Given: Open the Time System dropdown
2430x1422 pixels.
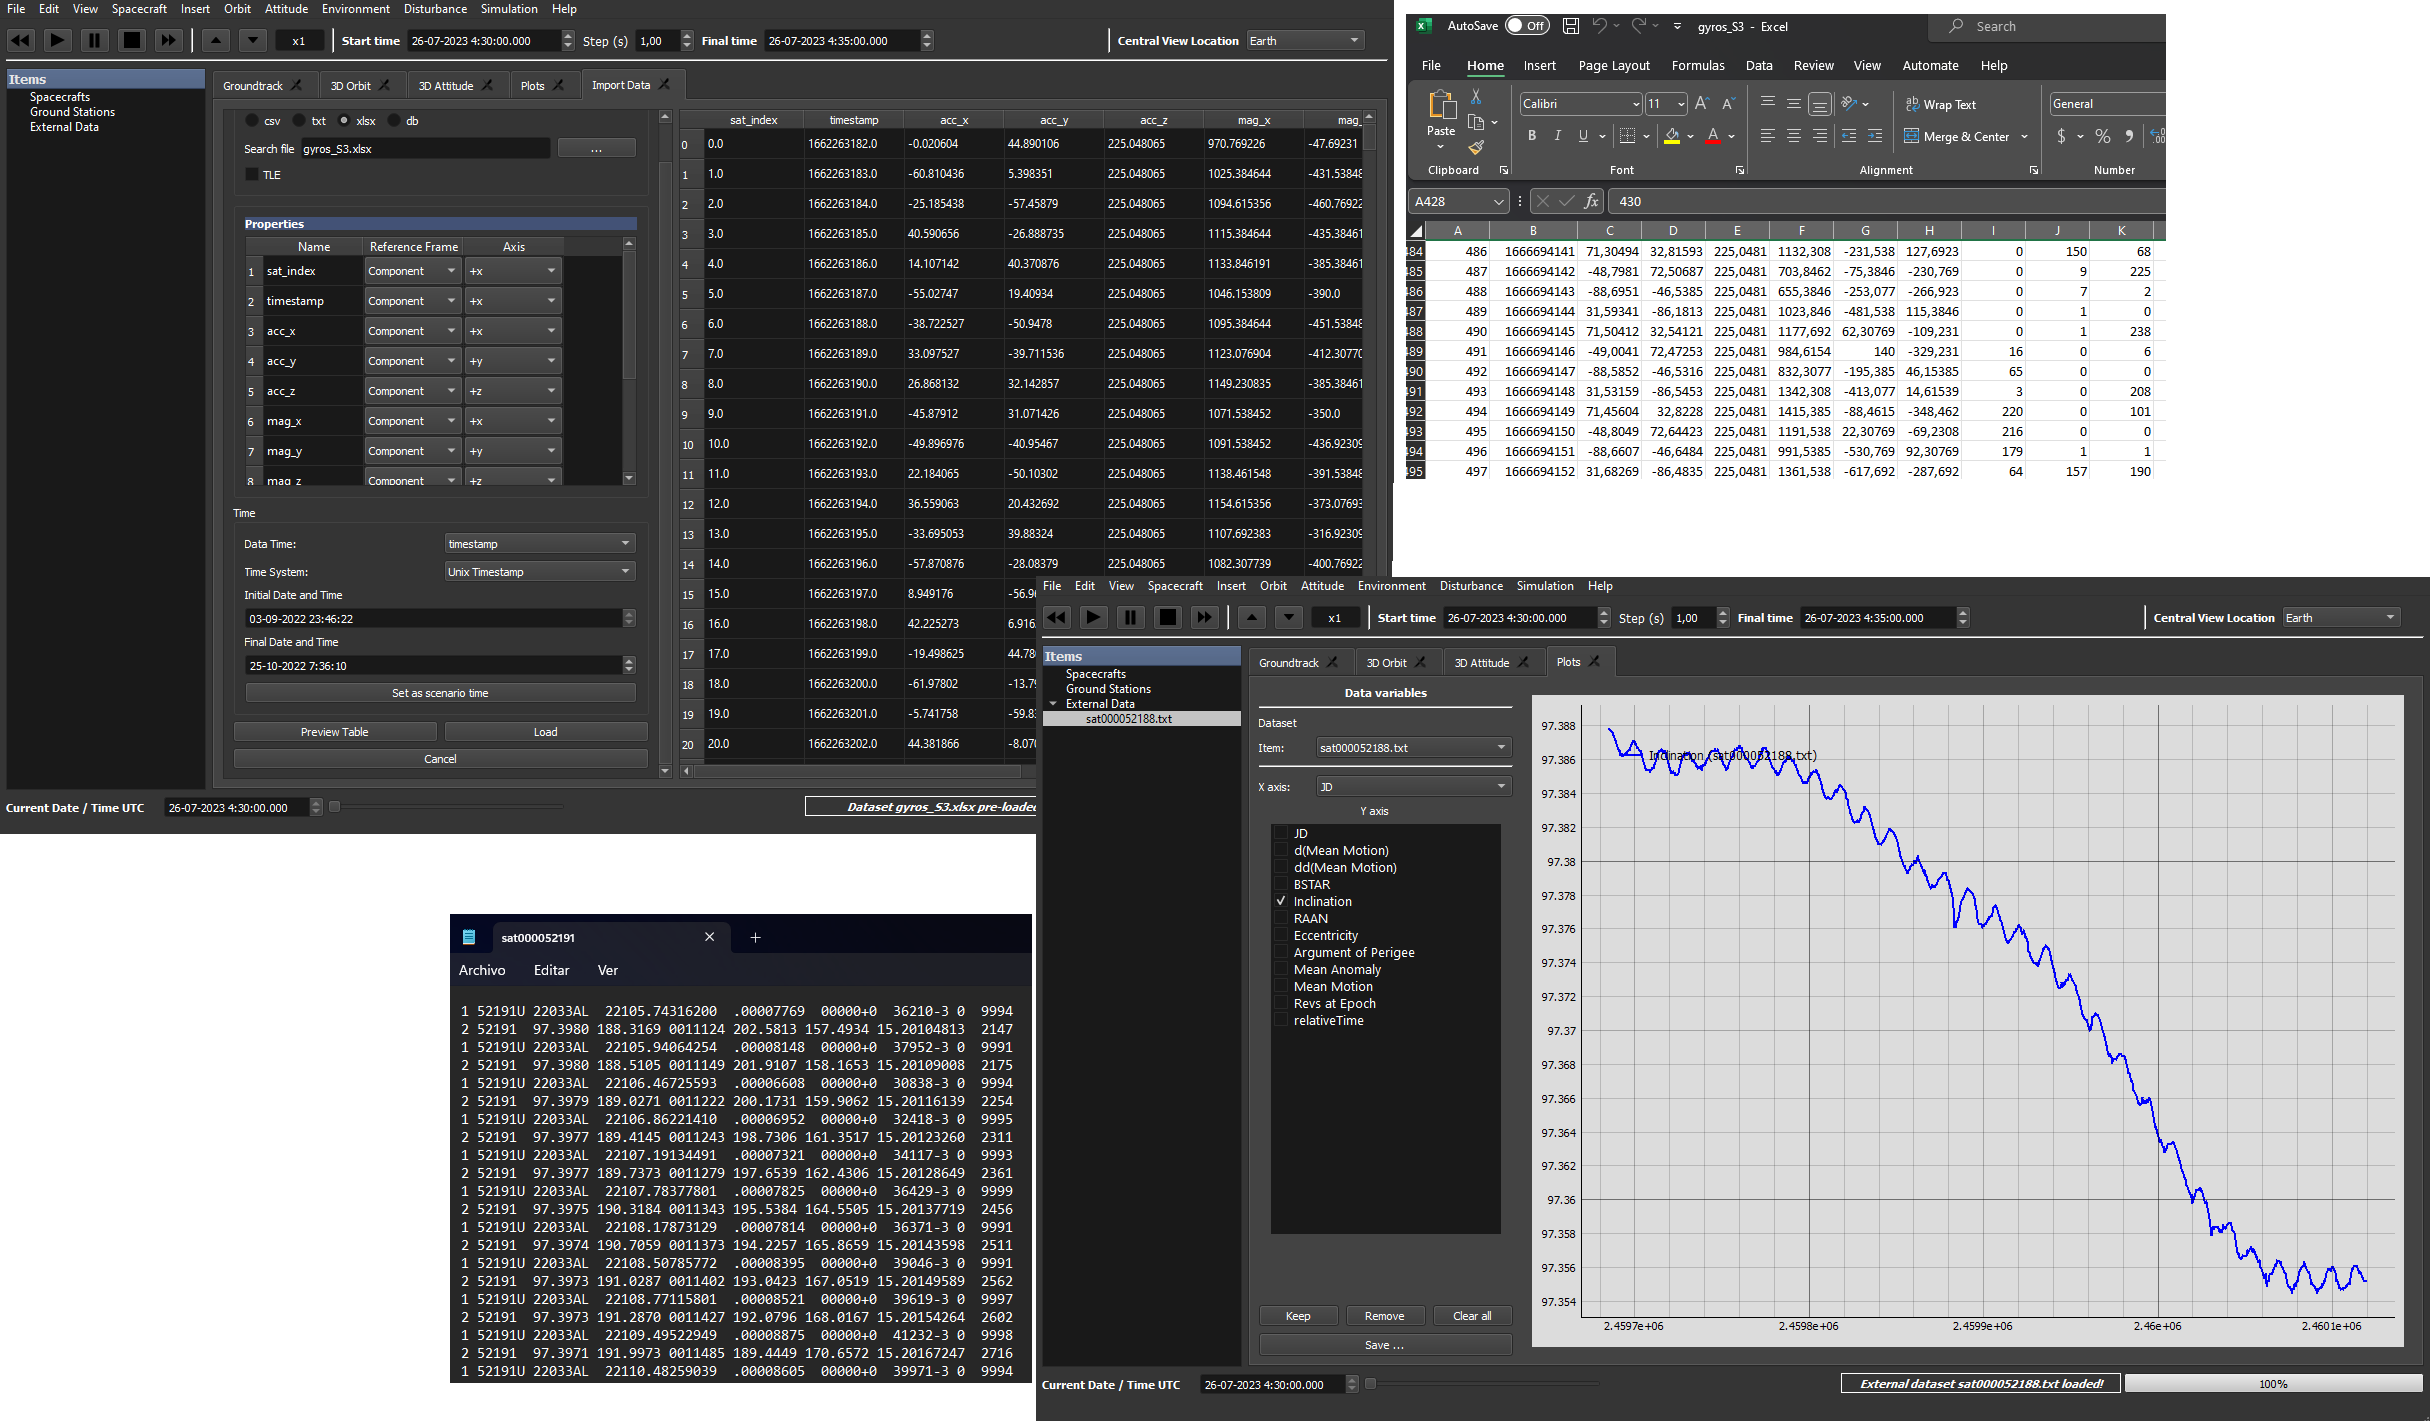Looking at the screenshot, I should (540, 572).
